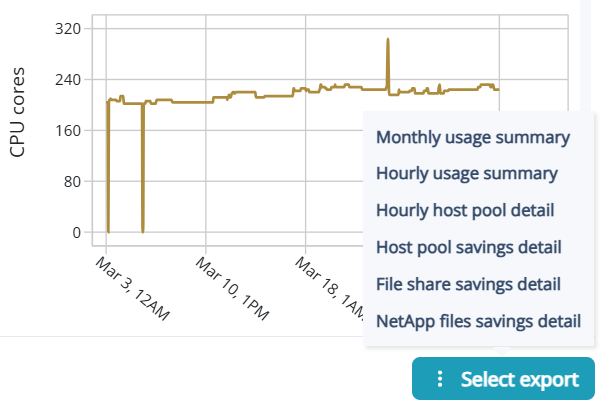616x412 pixels.
Task: Click the Mar 10, 1PM date label
Action: coord(232,288)
